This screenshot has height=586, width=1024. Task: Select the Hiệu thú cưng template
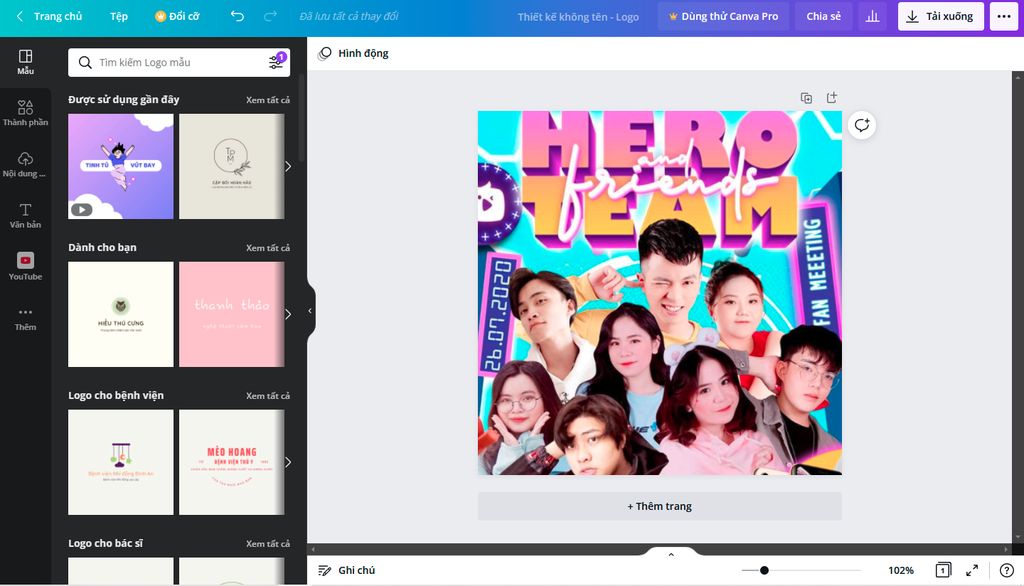pyautogui.click(x=121, y=314)
